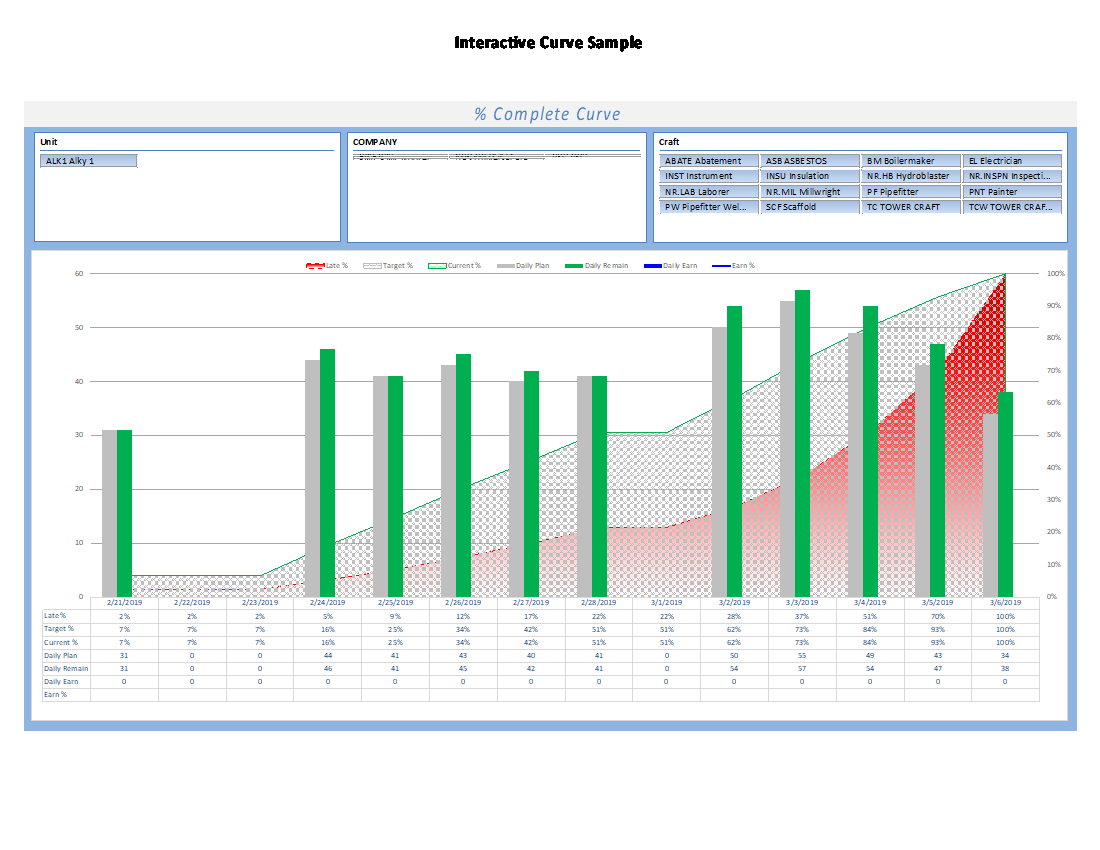Toggle the ABATE Abatement craft filter
The image size is (1100, 850).
pyautogui.click(x=709, y=161)
